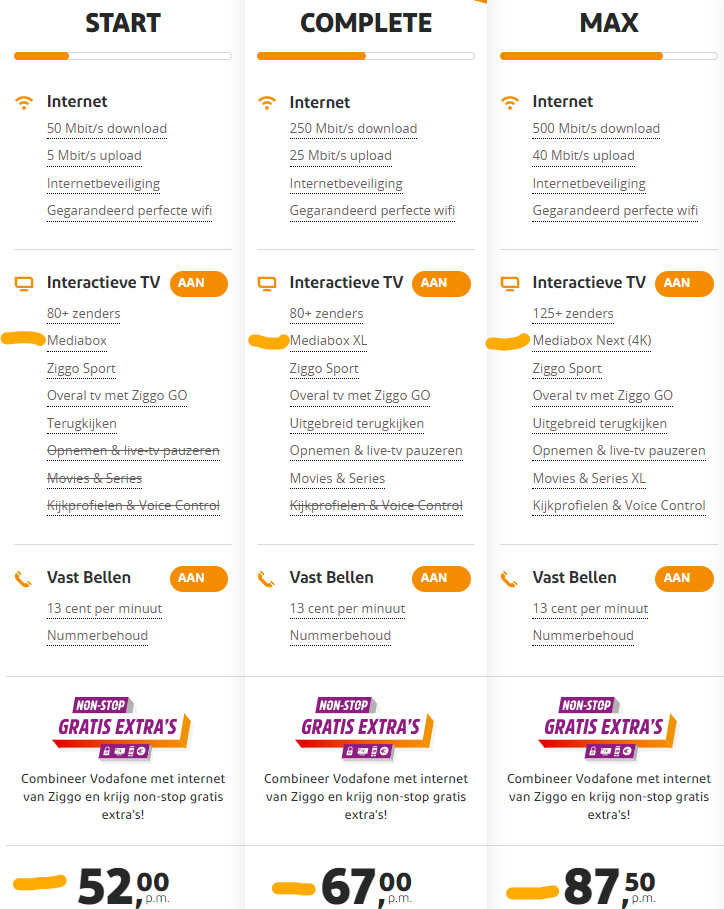Viewport: 724px width, 909px height.
Task: Click the wifi icon in START column
Action: click(x=24, y=102)
